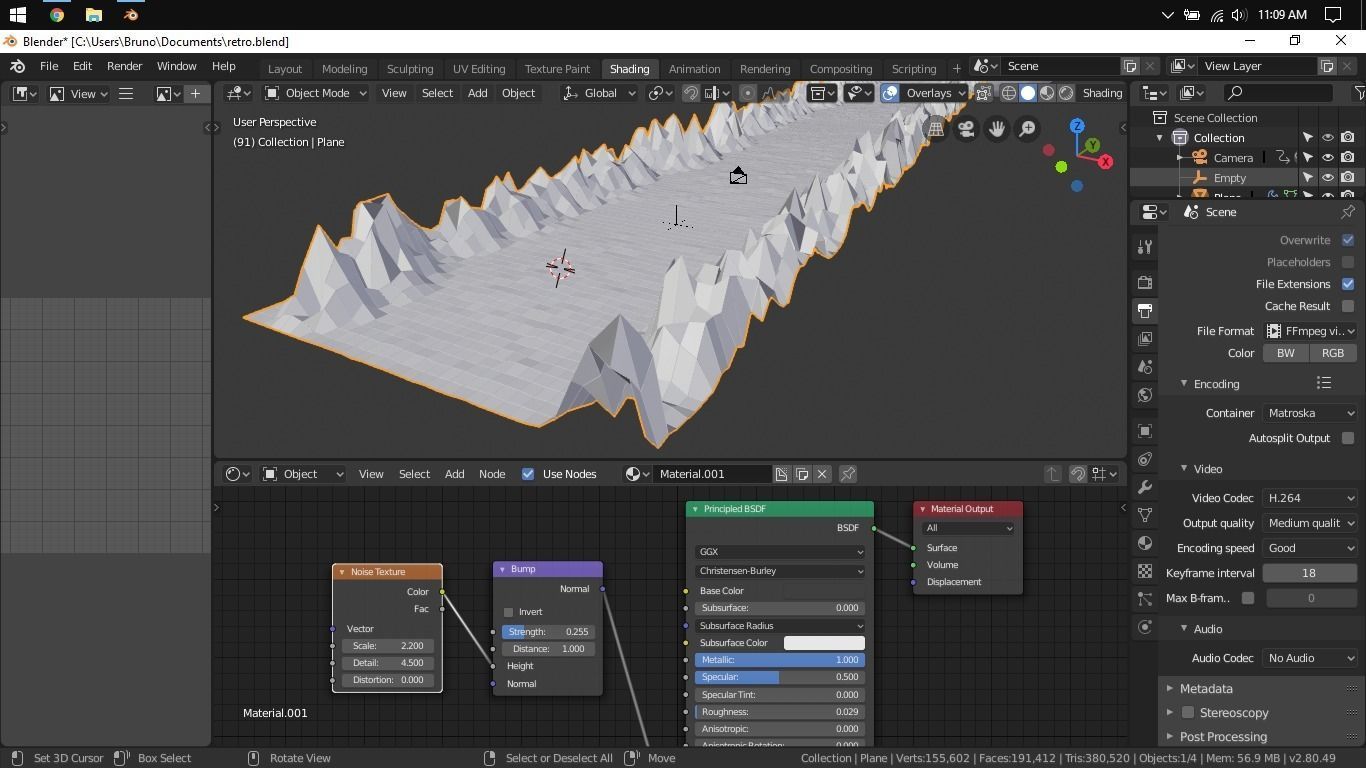Open the Video Codec H.264 dropdown
Screen dimensions: 1366x768
coord(1310,498)
